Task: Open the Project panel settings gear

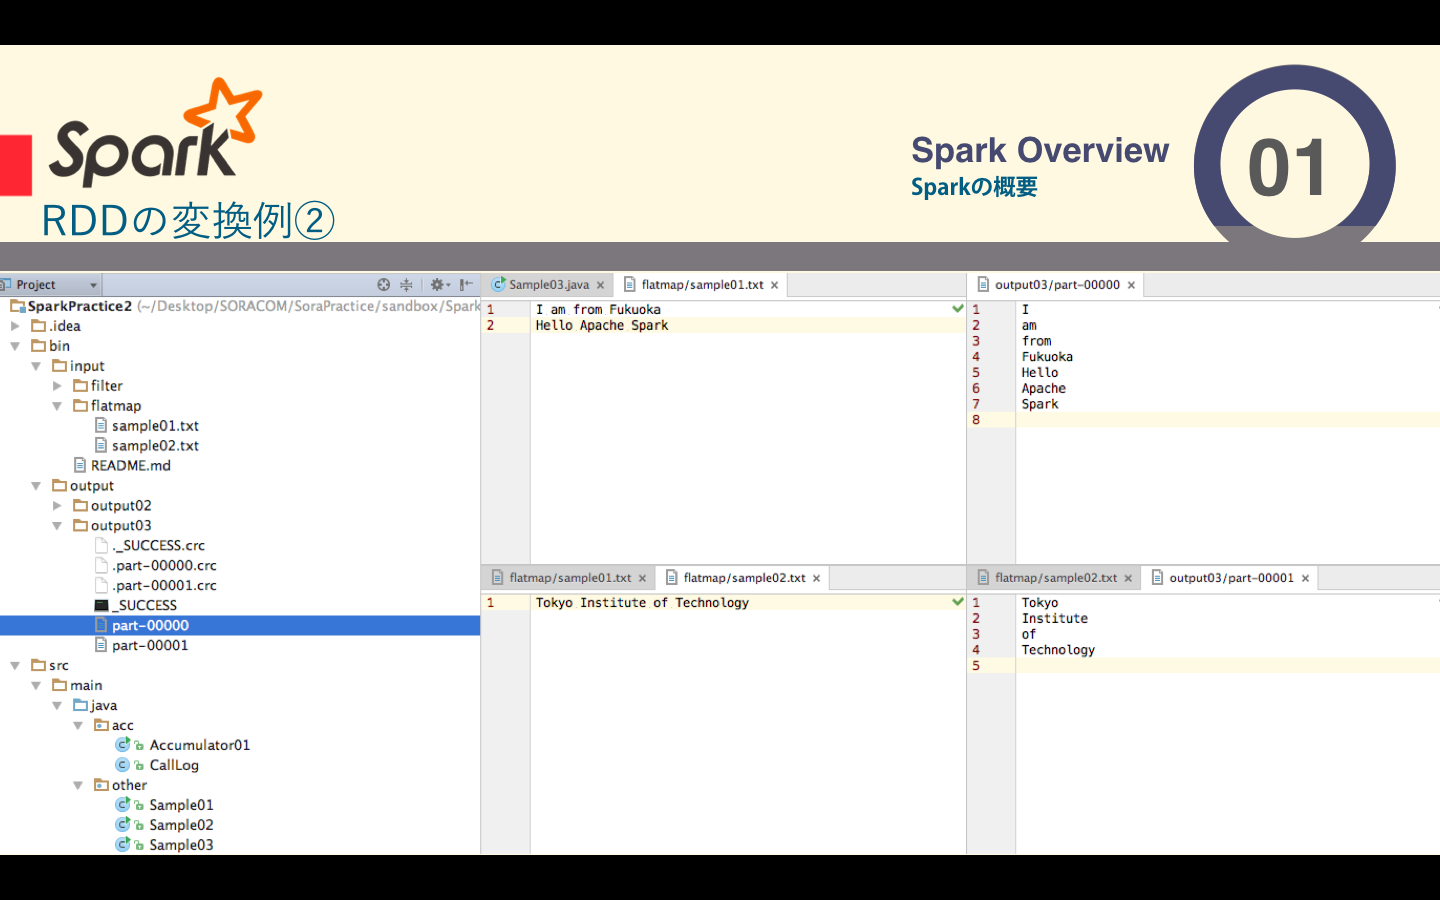Action: [437, 284]
